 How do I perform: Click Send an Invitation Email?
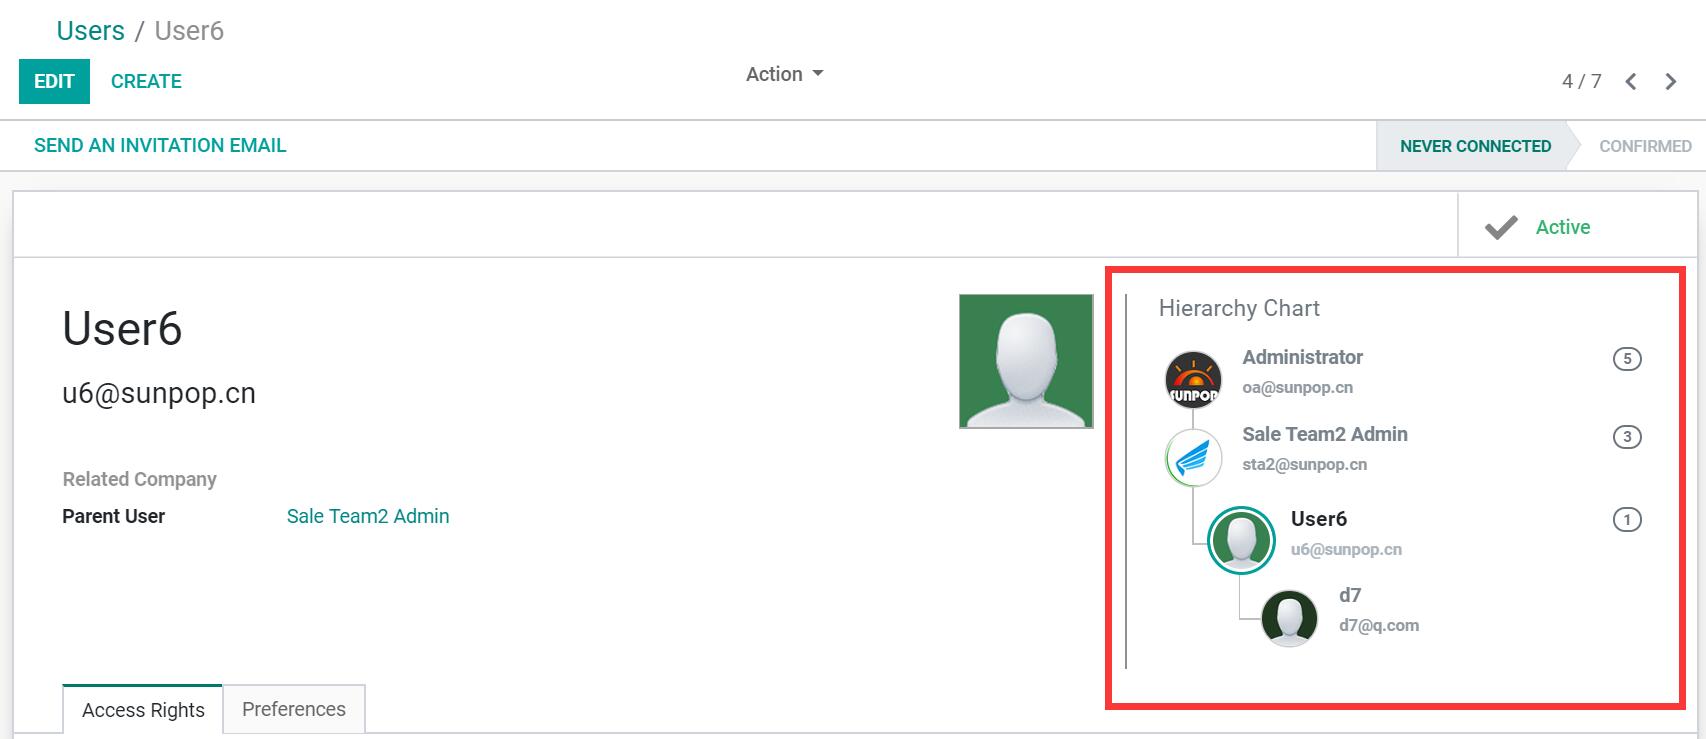pyautogui.click(x=160, y=146)
